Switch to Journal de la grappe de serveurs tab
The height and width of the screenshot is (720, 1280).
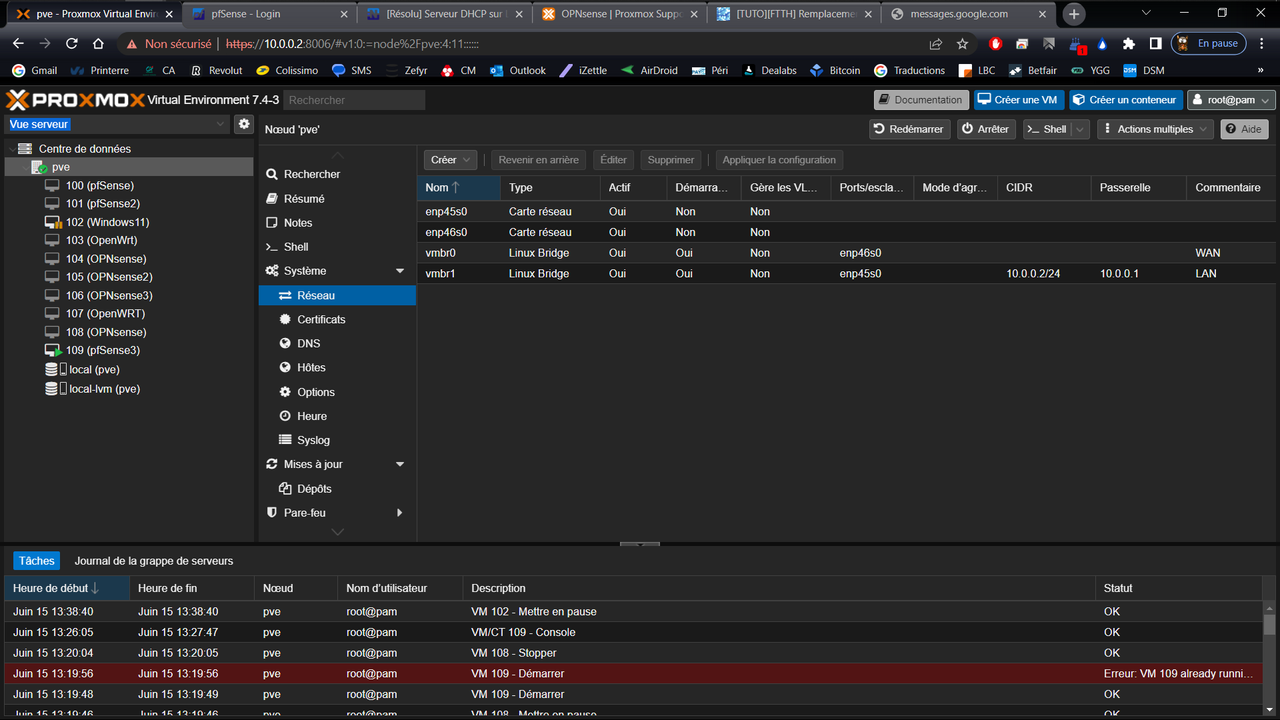click(x=154, y=561)
